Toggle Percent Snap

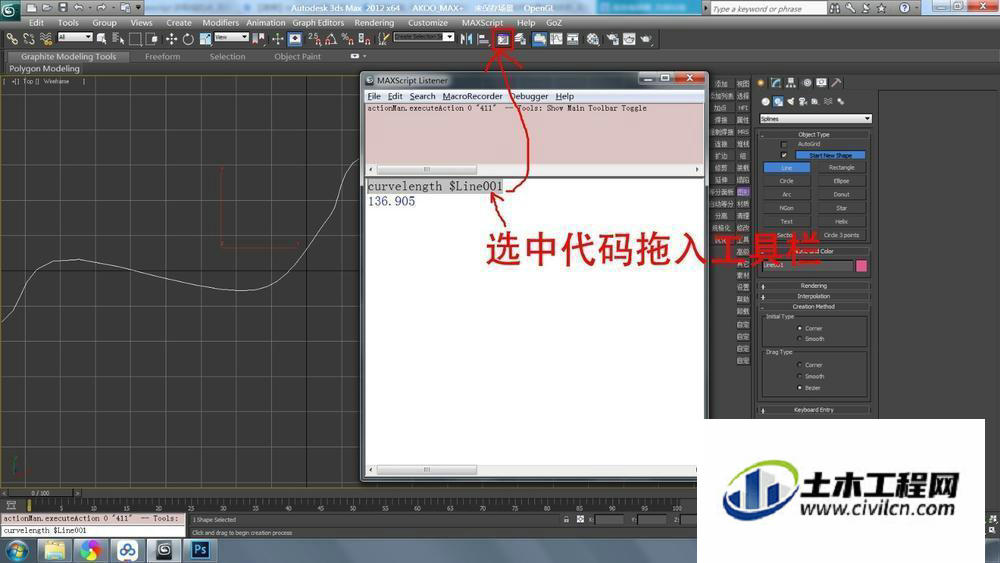[x=348, y=40]
